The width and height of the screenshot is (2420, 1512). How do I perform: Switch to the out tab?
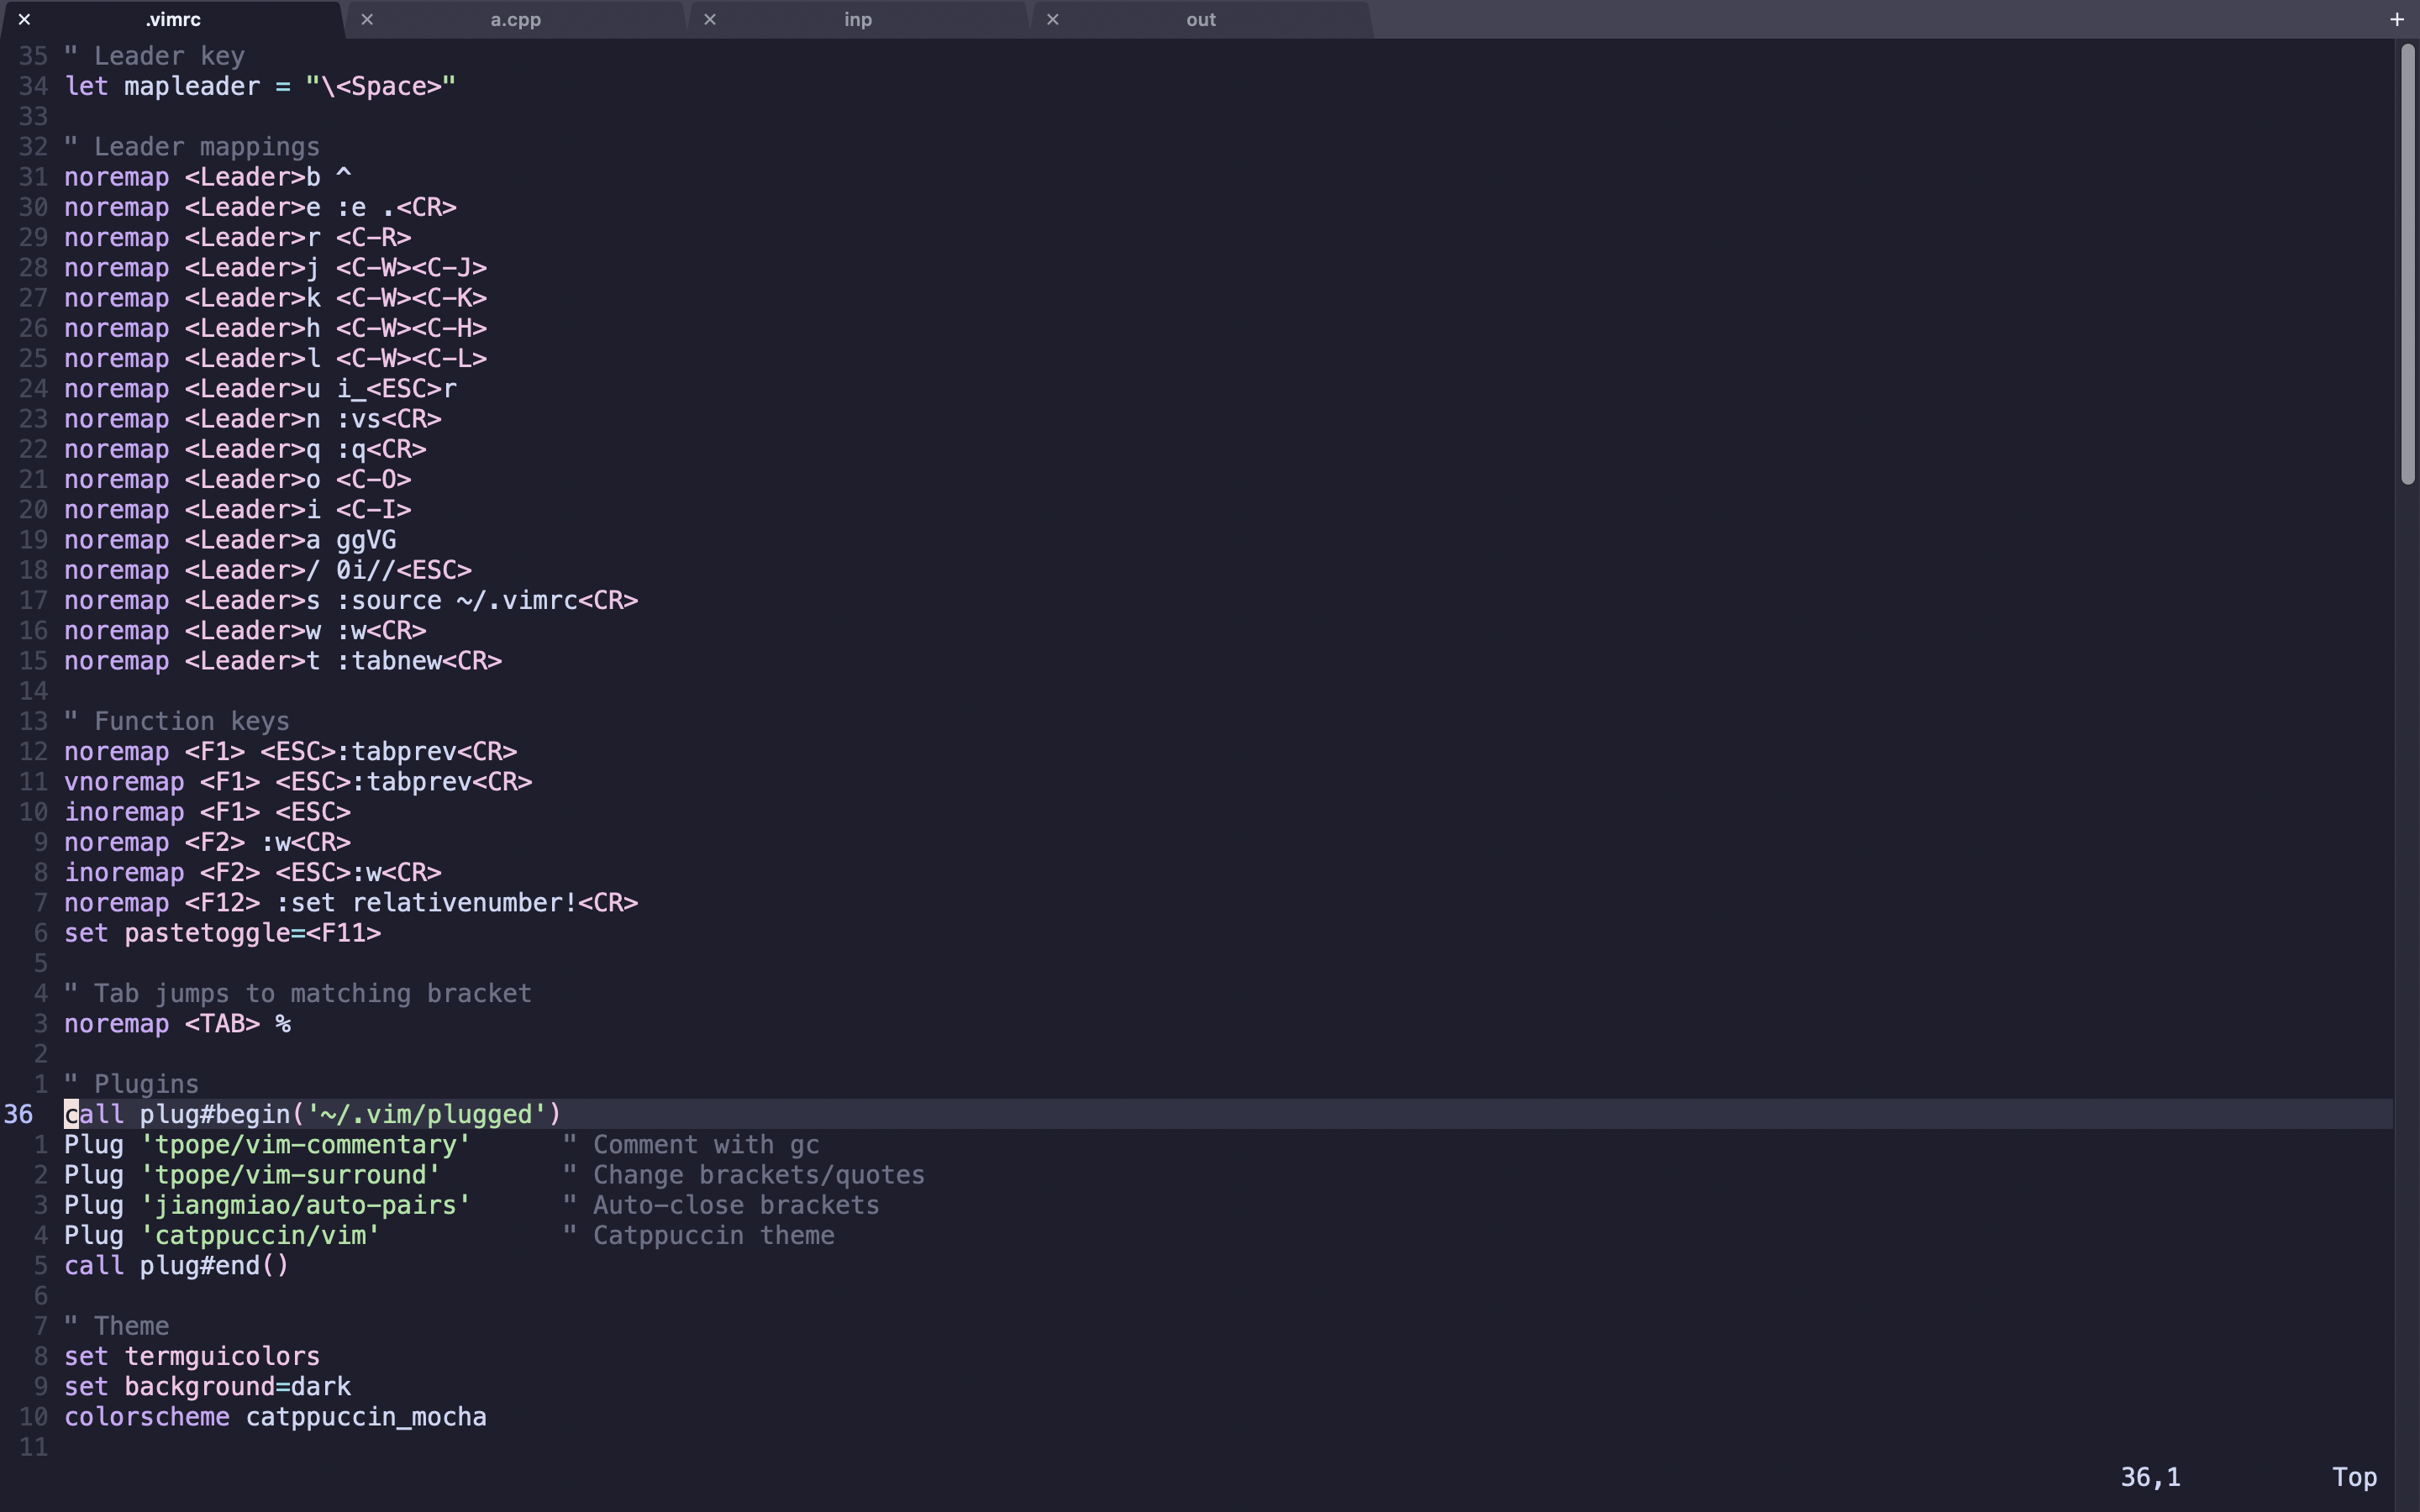click(1201, 19)
